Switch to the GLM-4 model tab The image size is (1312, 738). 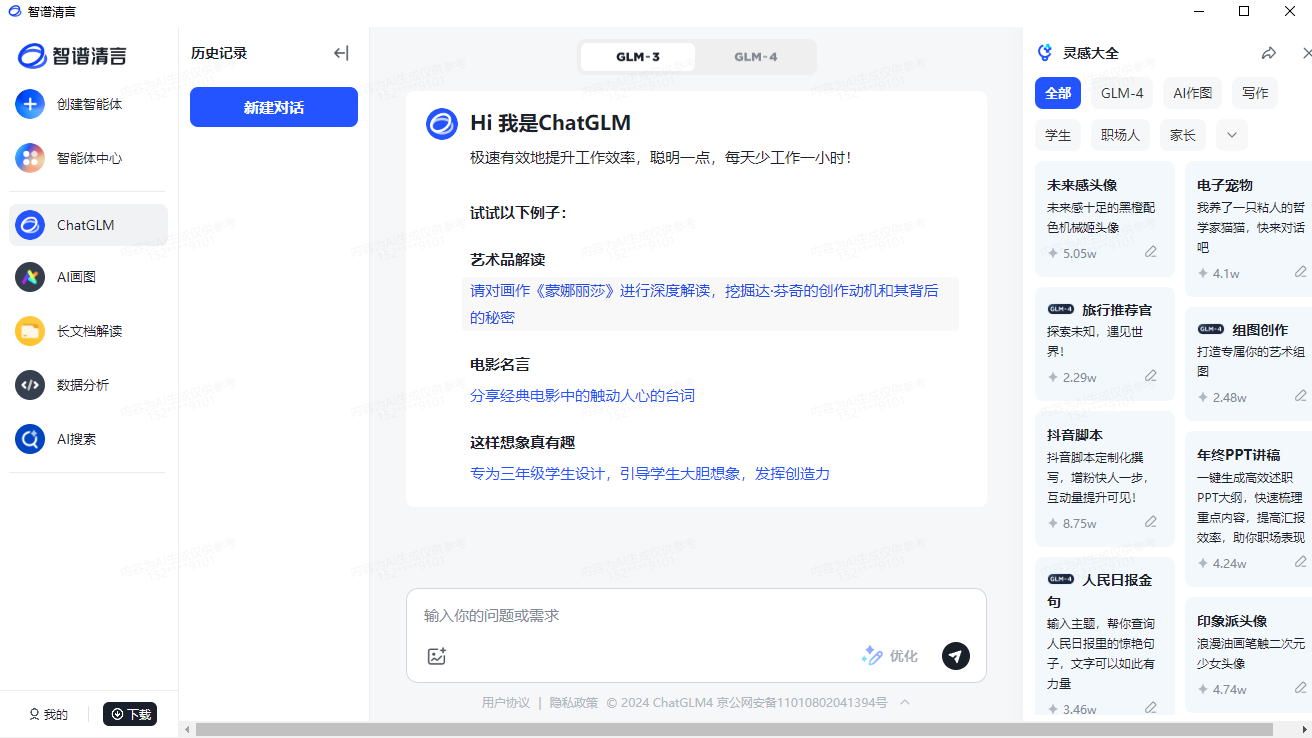[x=756, y=57]
